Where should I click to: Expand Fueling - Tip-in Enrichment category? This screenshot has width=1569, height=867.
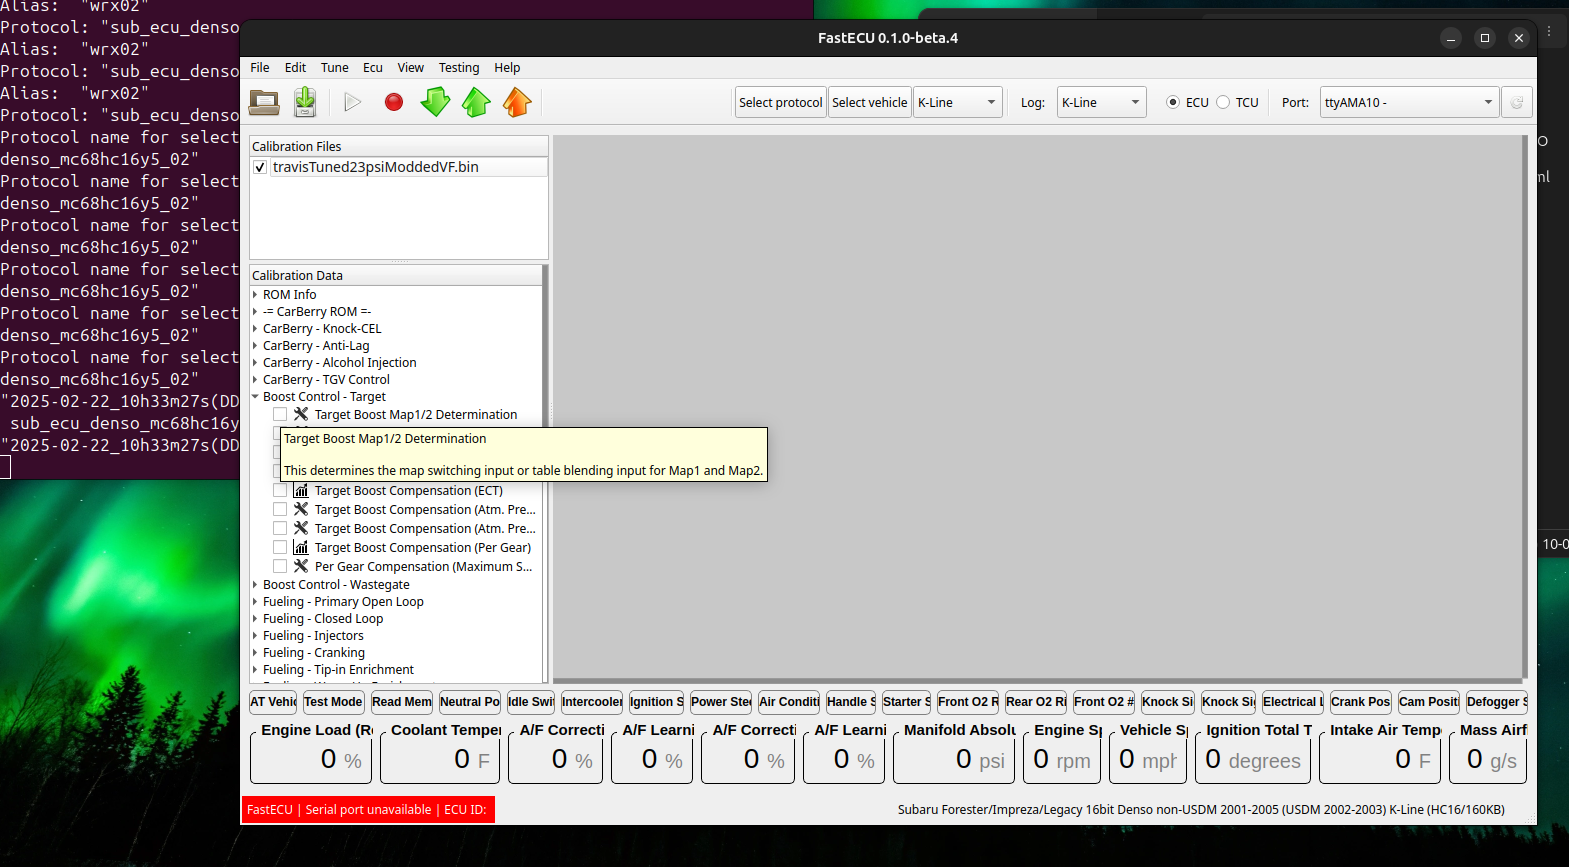click(x=255, y=670)
